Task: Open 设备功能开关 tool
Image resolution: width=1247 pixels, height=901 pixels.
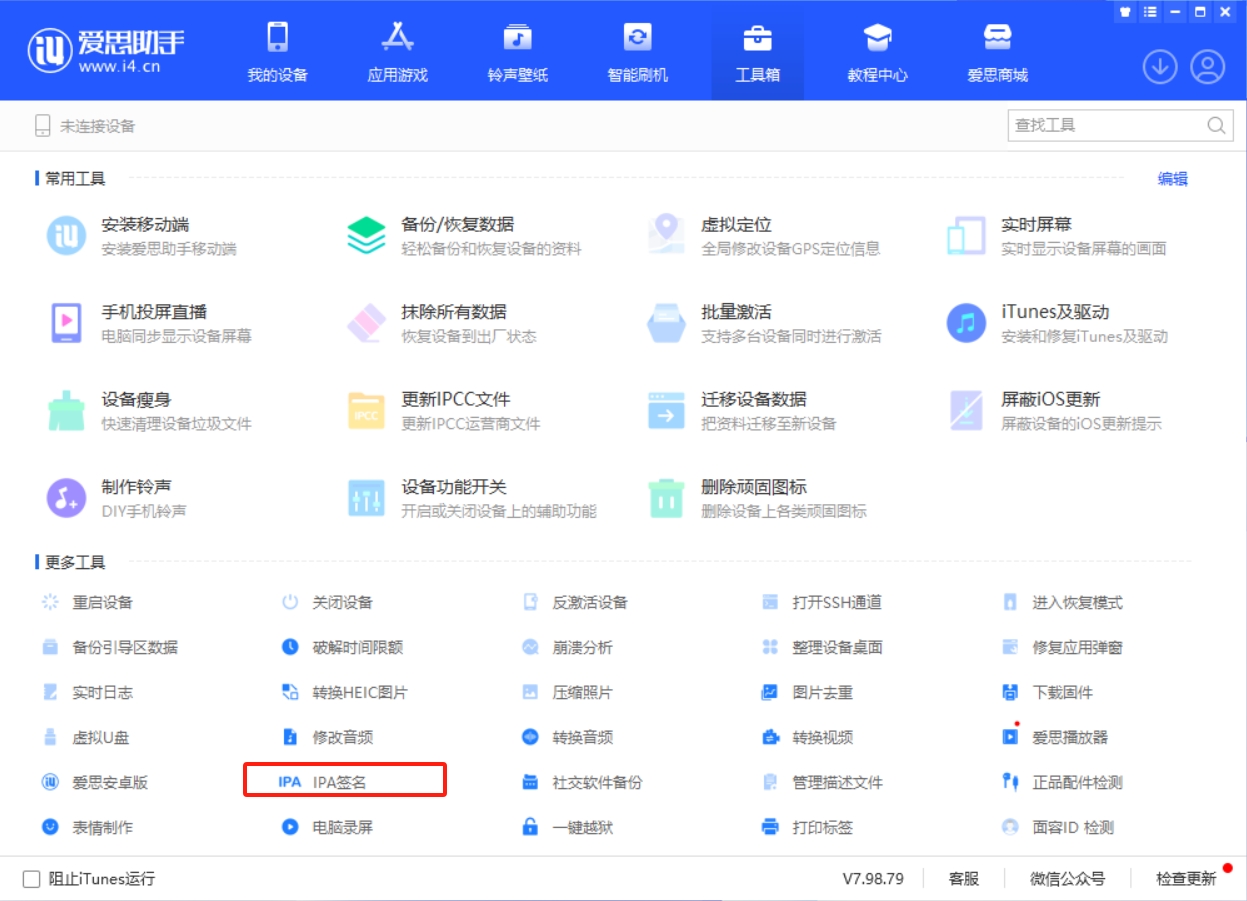Action: [471, 498]
